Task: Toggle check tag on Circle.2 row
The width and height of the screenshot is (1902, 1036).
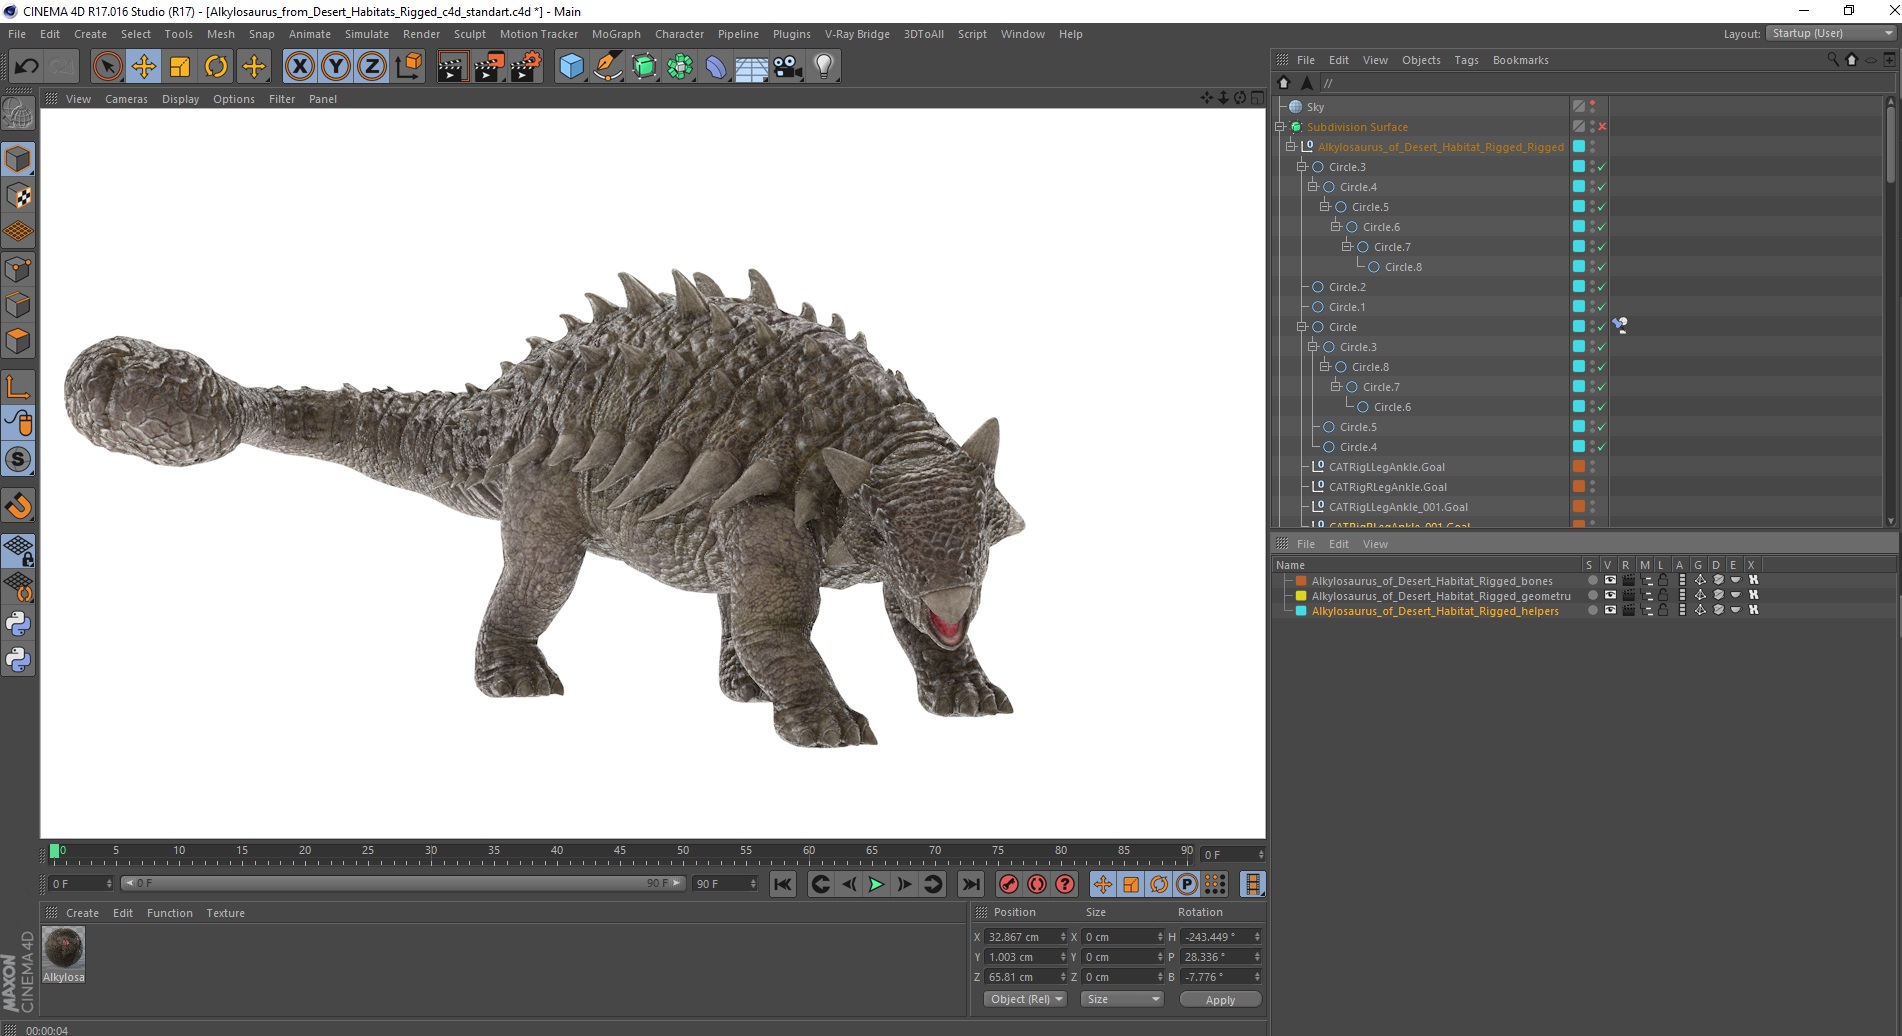Action: click(x=1601, y=287)
